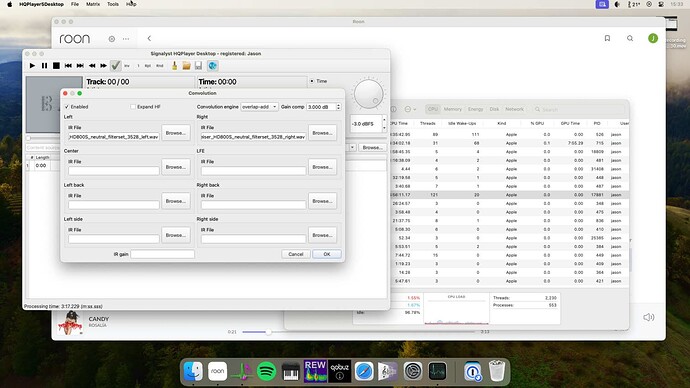
Task: Open Roon user profile J avatar
Action: tap(653, 38)
